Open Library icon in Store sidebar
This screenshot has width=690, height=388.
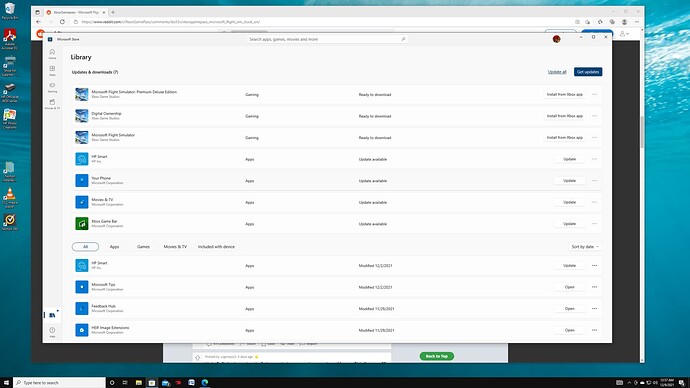click(x=52, y=315)
